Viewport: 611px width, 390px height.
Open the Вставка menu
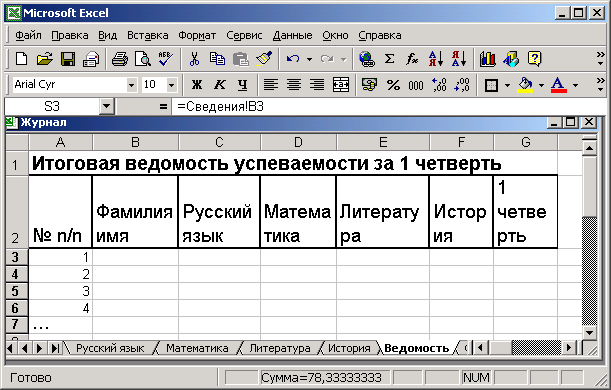pos(148,35)
